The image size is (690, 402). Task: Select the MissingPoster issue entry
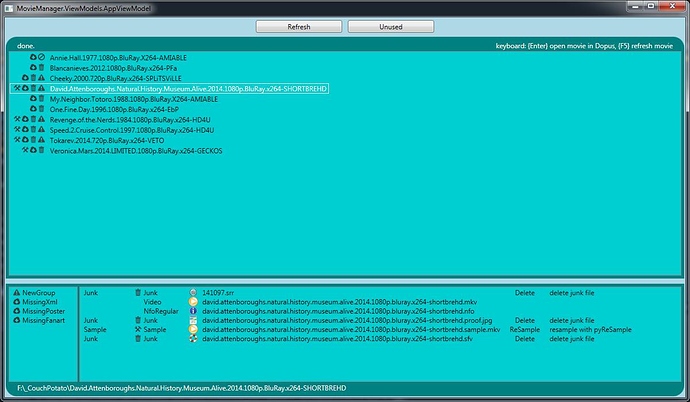tap(44, 311)
